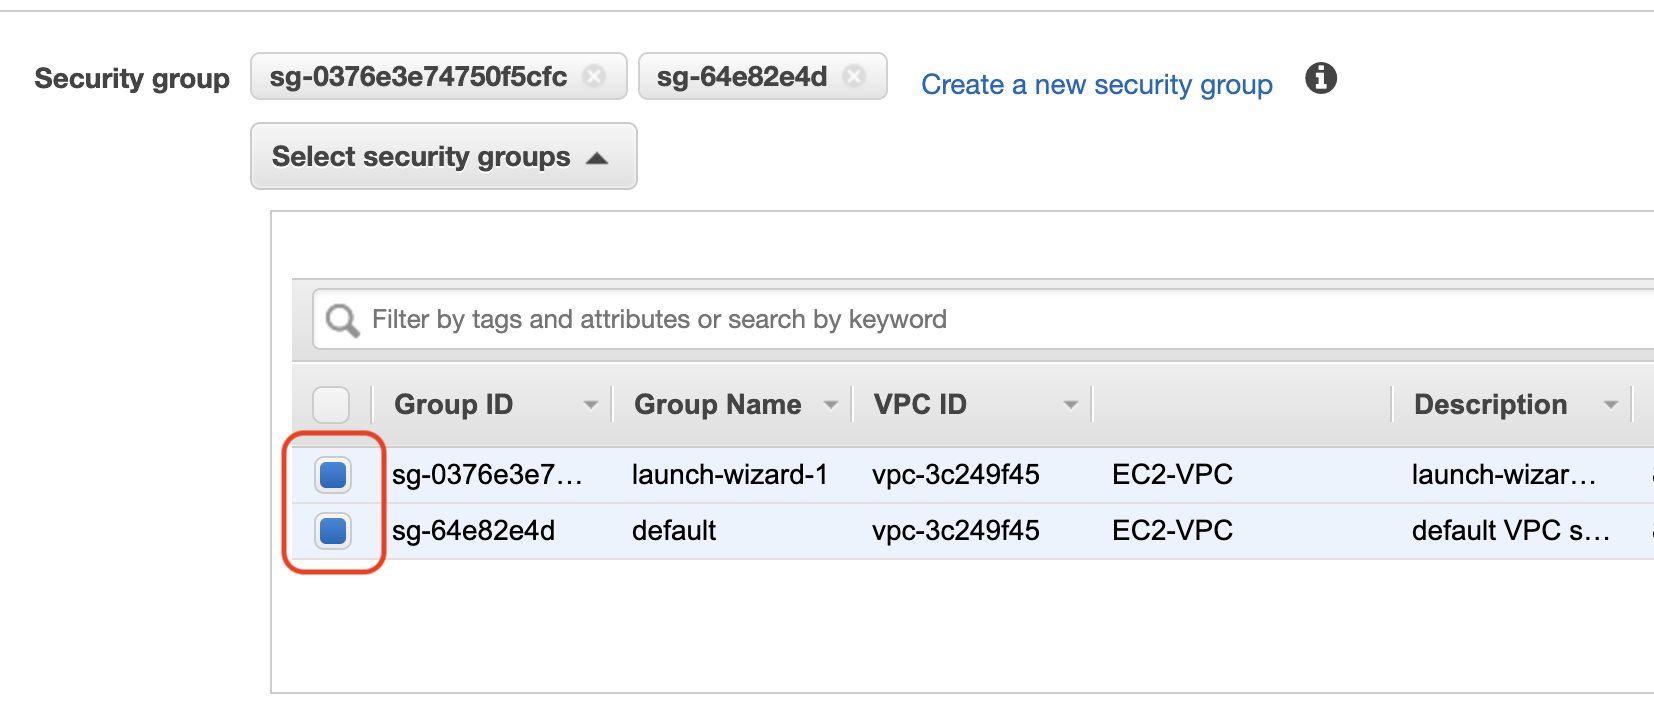Screen dimensions: 1654x726
Task: Click the info icon beside Create link
Action: (x=1320, y=78)
